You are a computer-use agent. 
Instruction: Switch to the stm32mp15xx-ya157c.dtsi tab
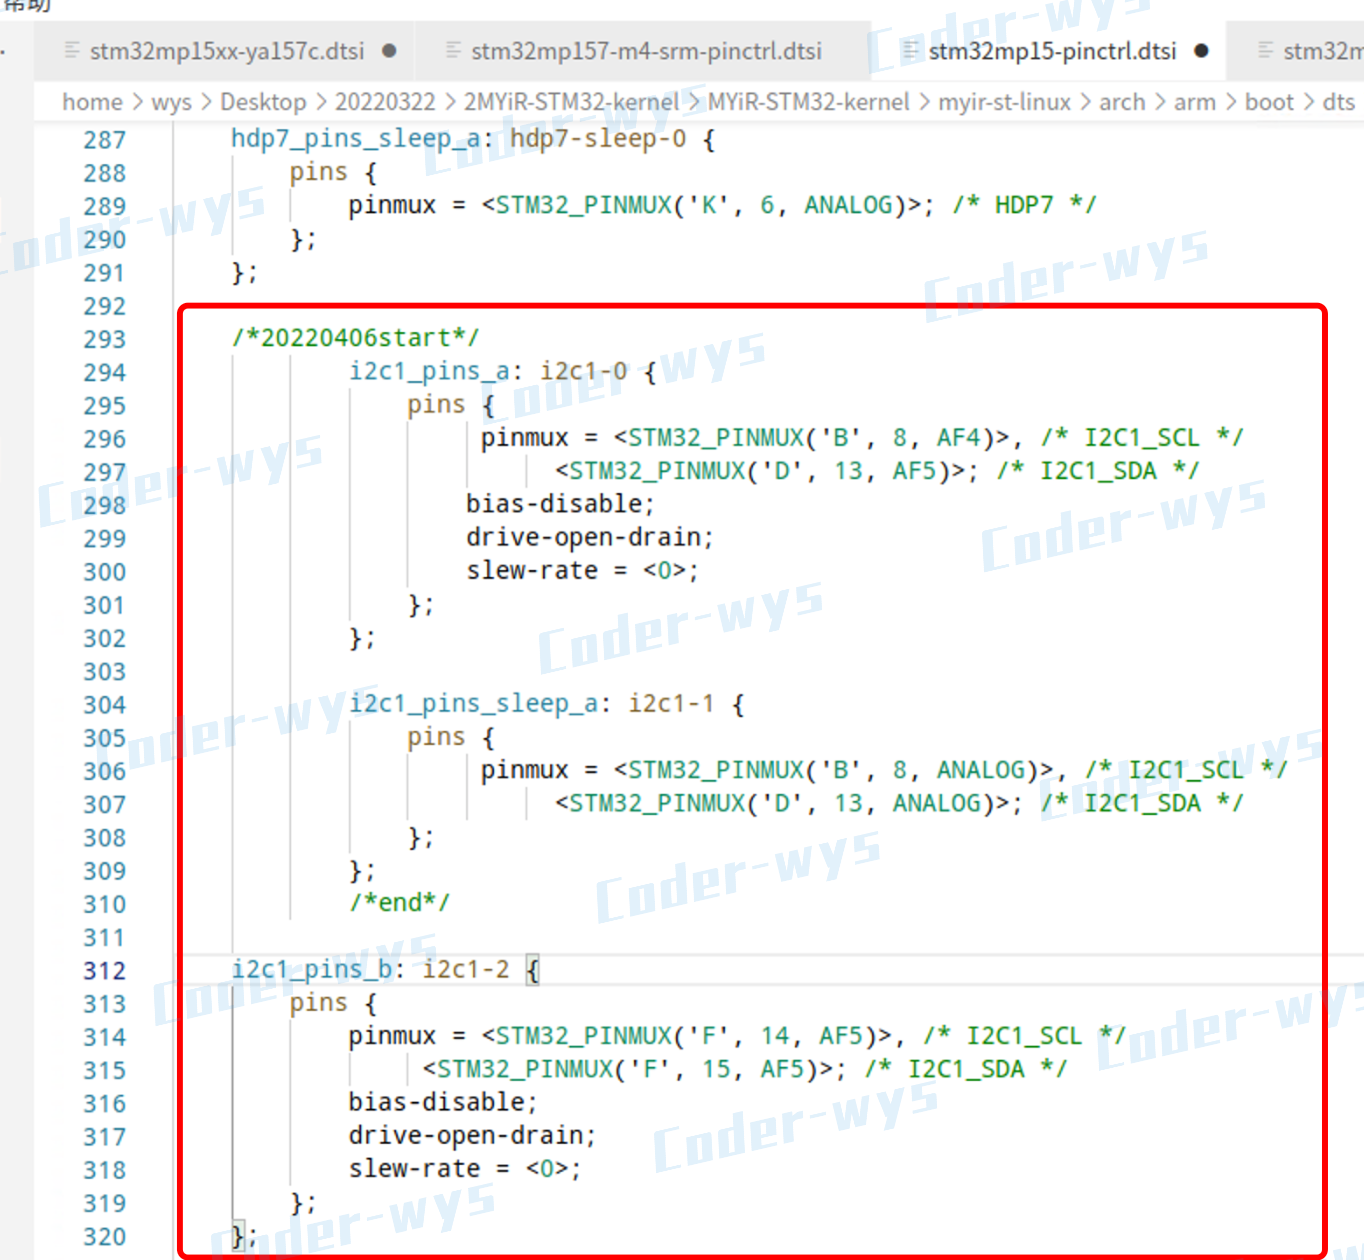(x=227, y=51)
